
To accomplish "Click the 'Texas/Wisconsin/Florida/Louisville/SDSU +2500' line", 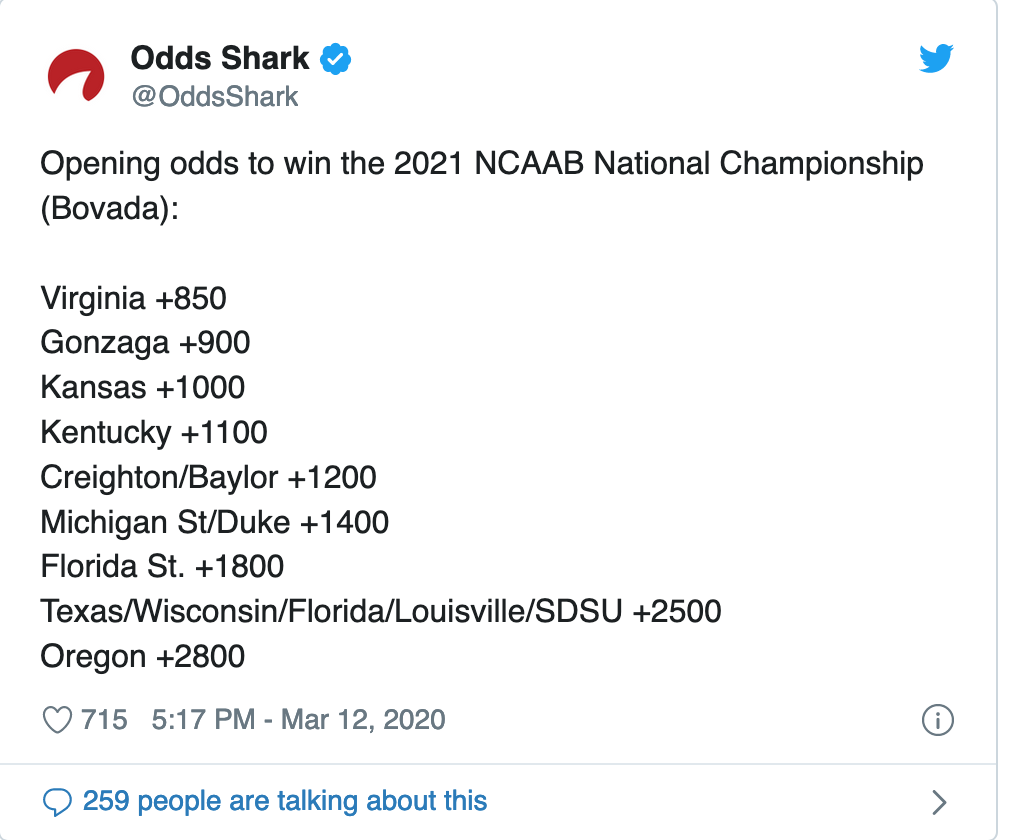I will click(x=380, y=611).
